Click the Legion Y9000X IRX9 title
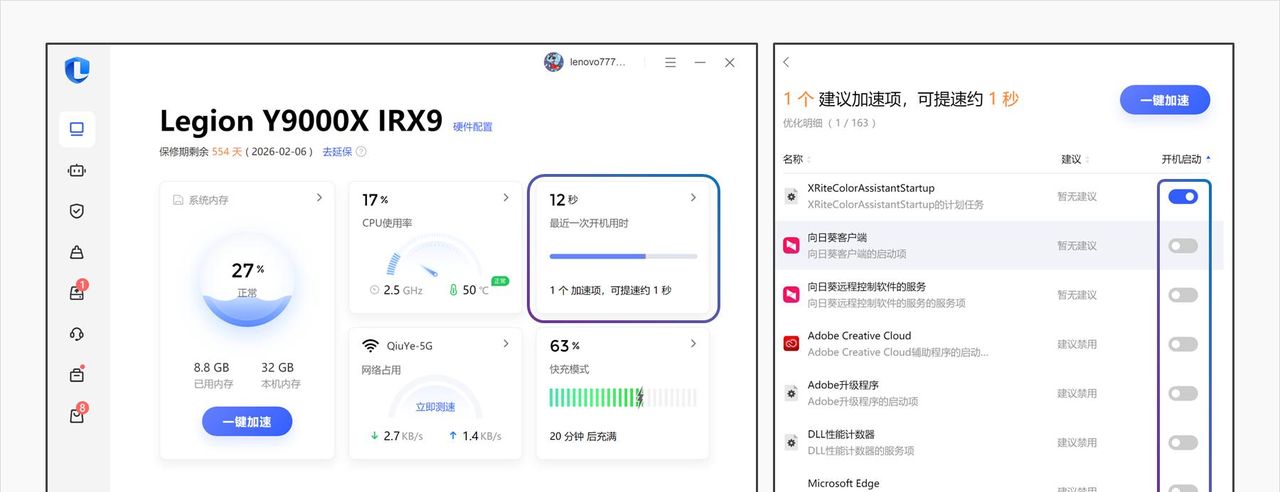The image size is (1280, 492). 301,121
